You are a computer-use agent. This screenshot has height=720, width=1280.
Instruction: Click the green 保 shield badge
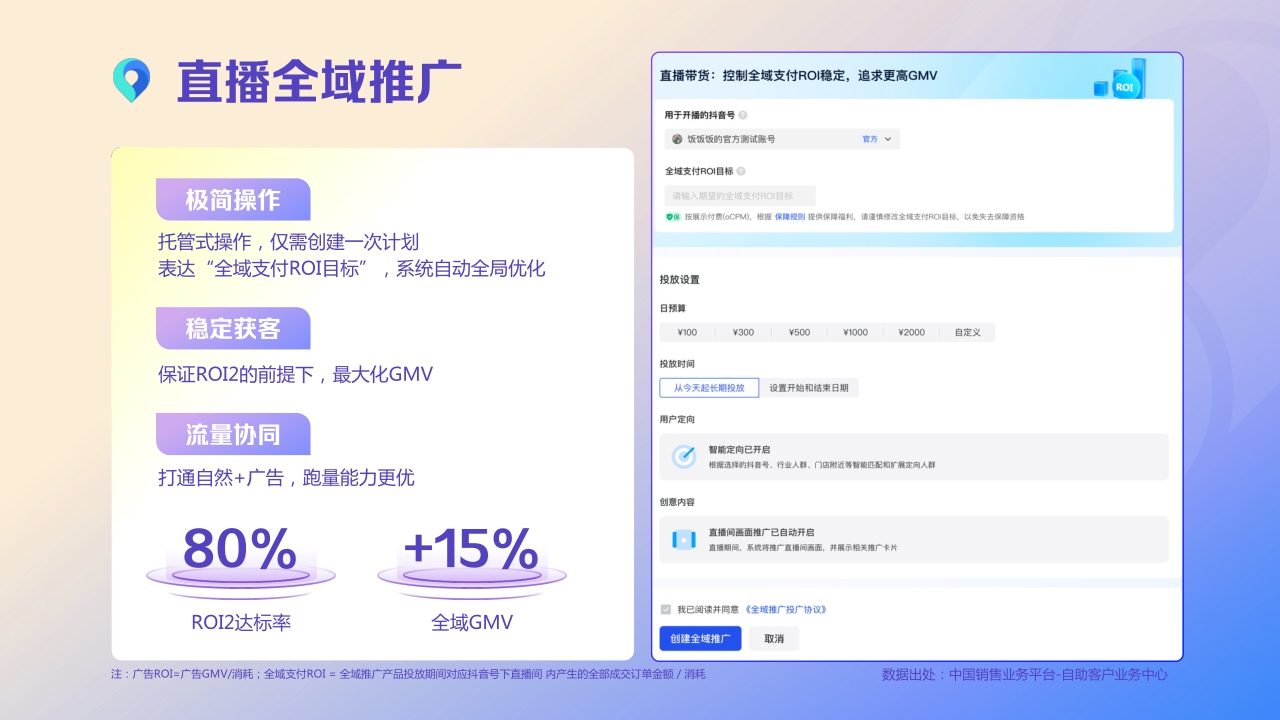(673, 216)
